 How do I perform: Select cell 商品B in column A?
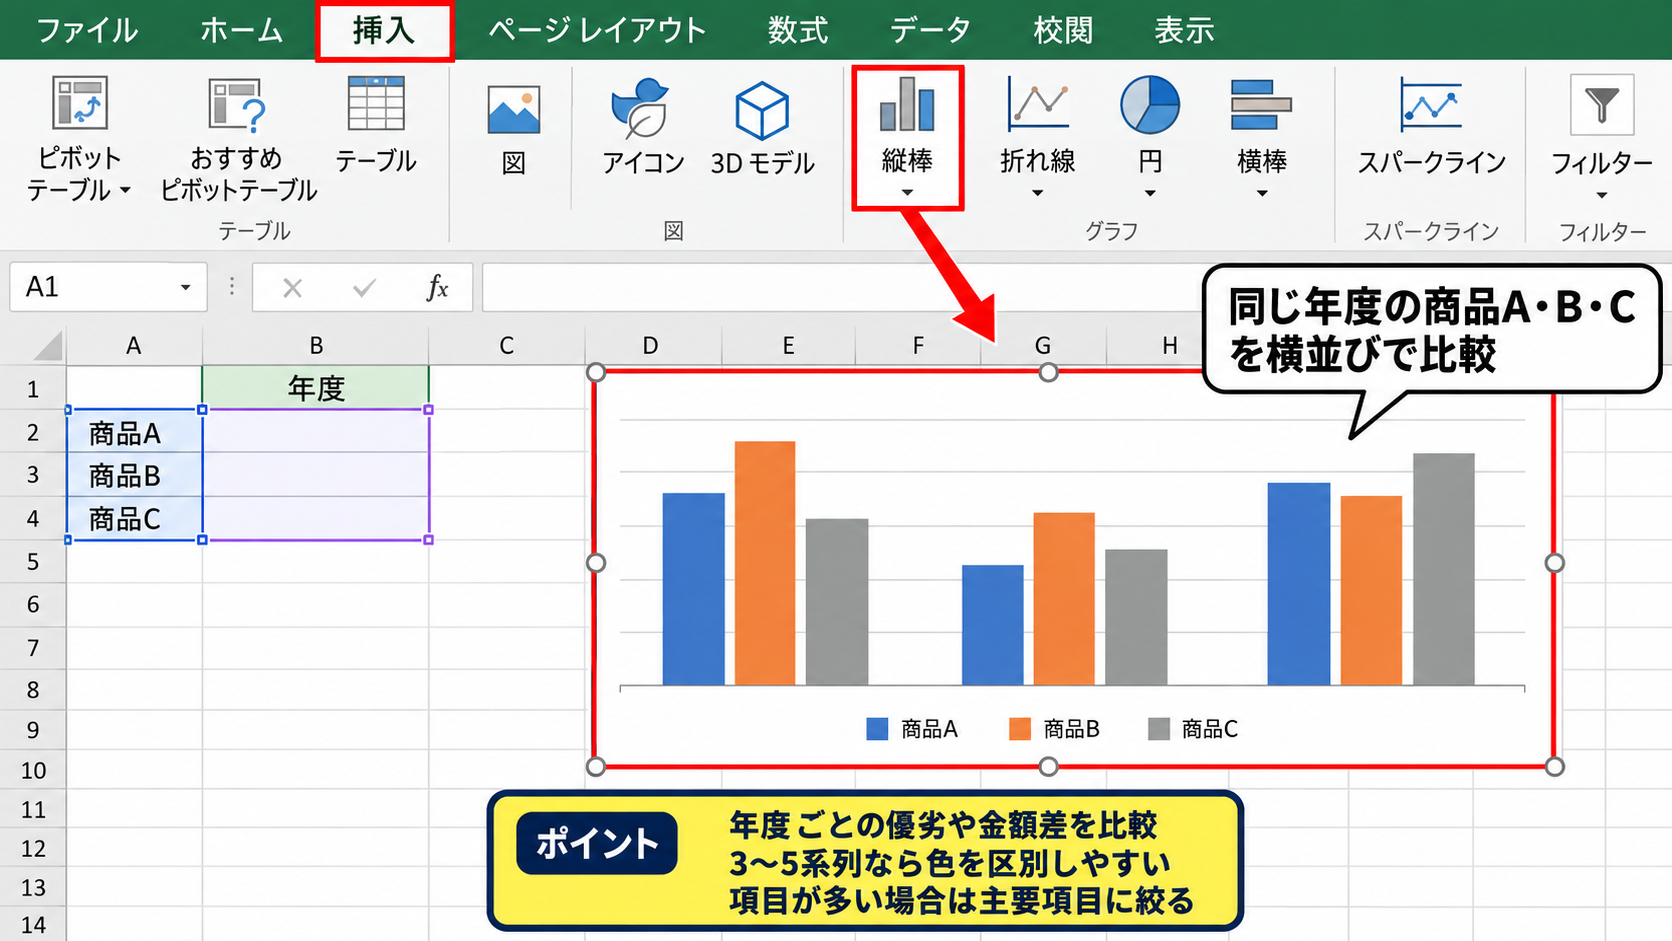click(135, 475)
